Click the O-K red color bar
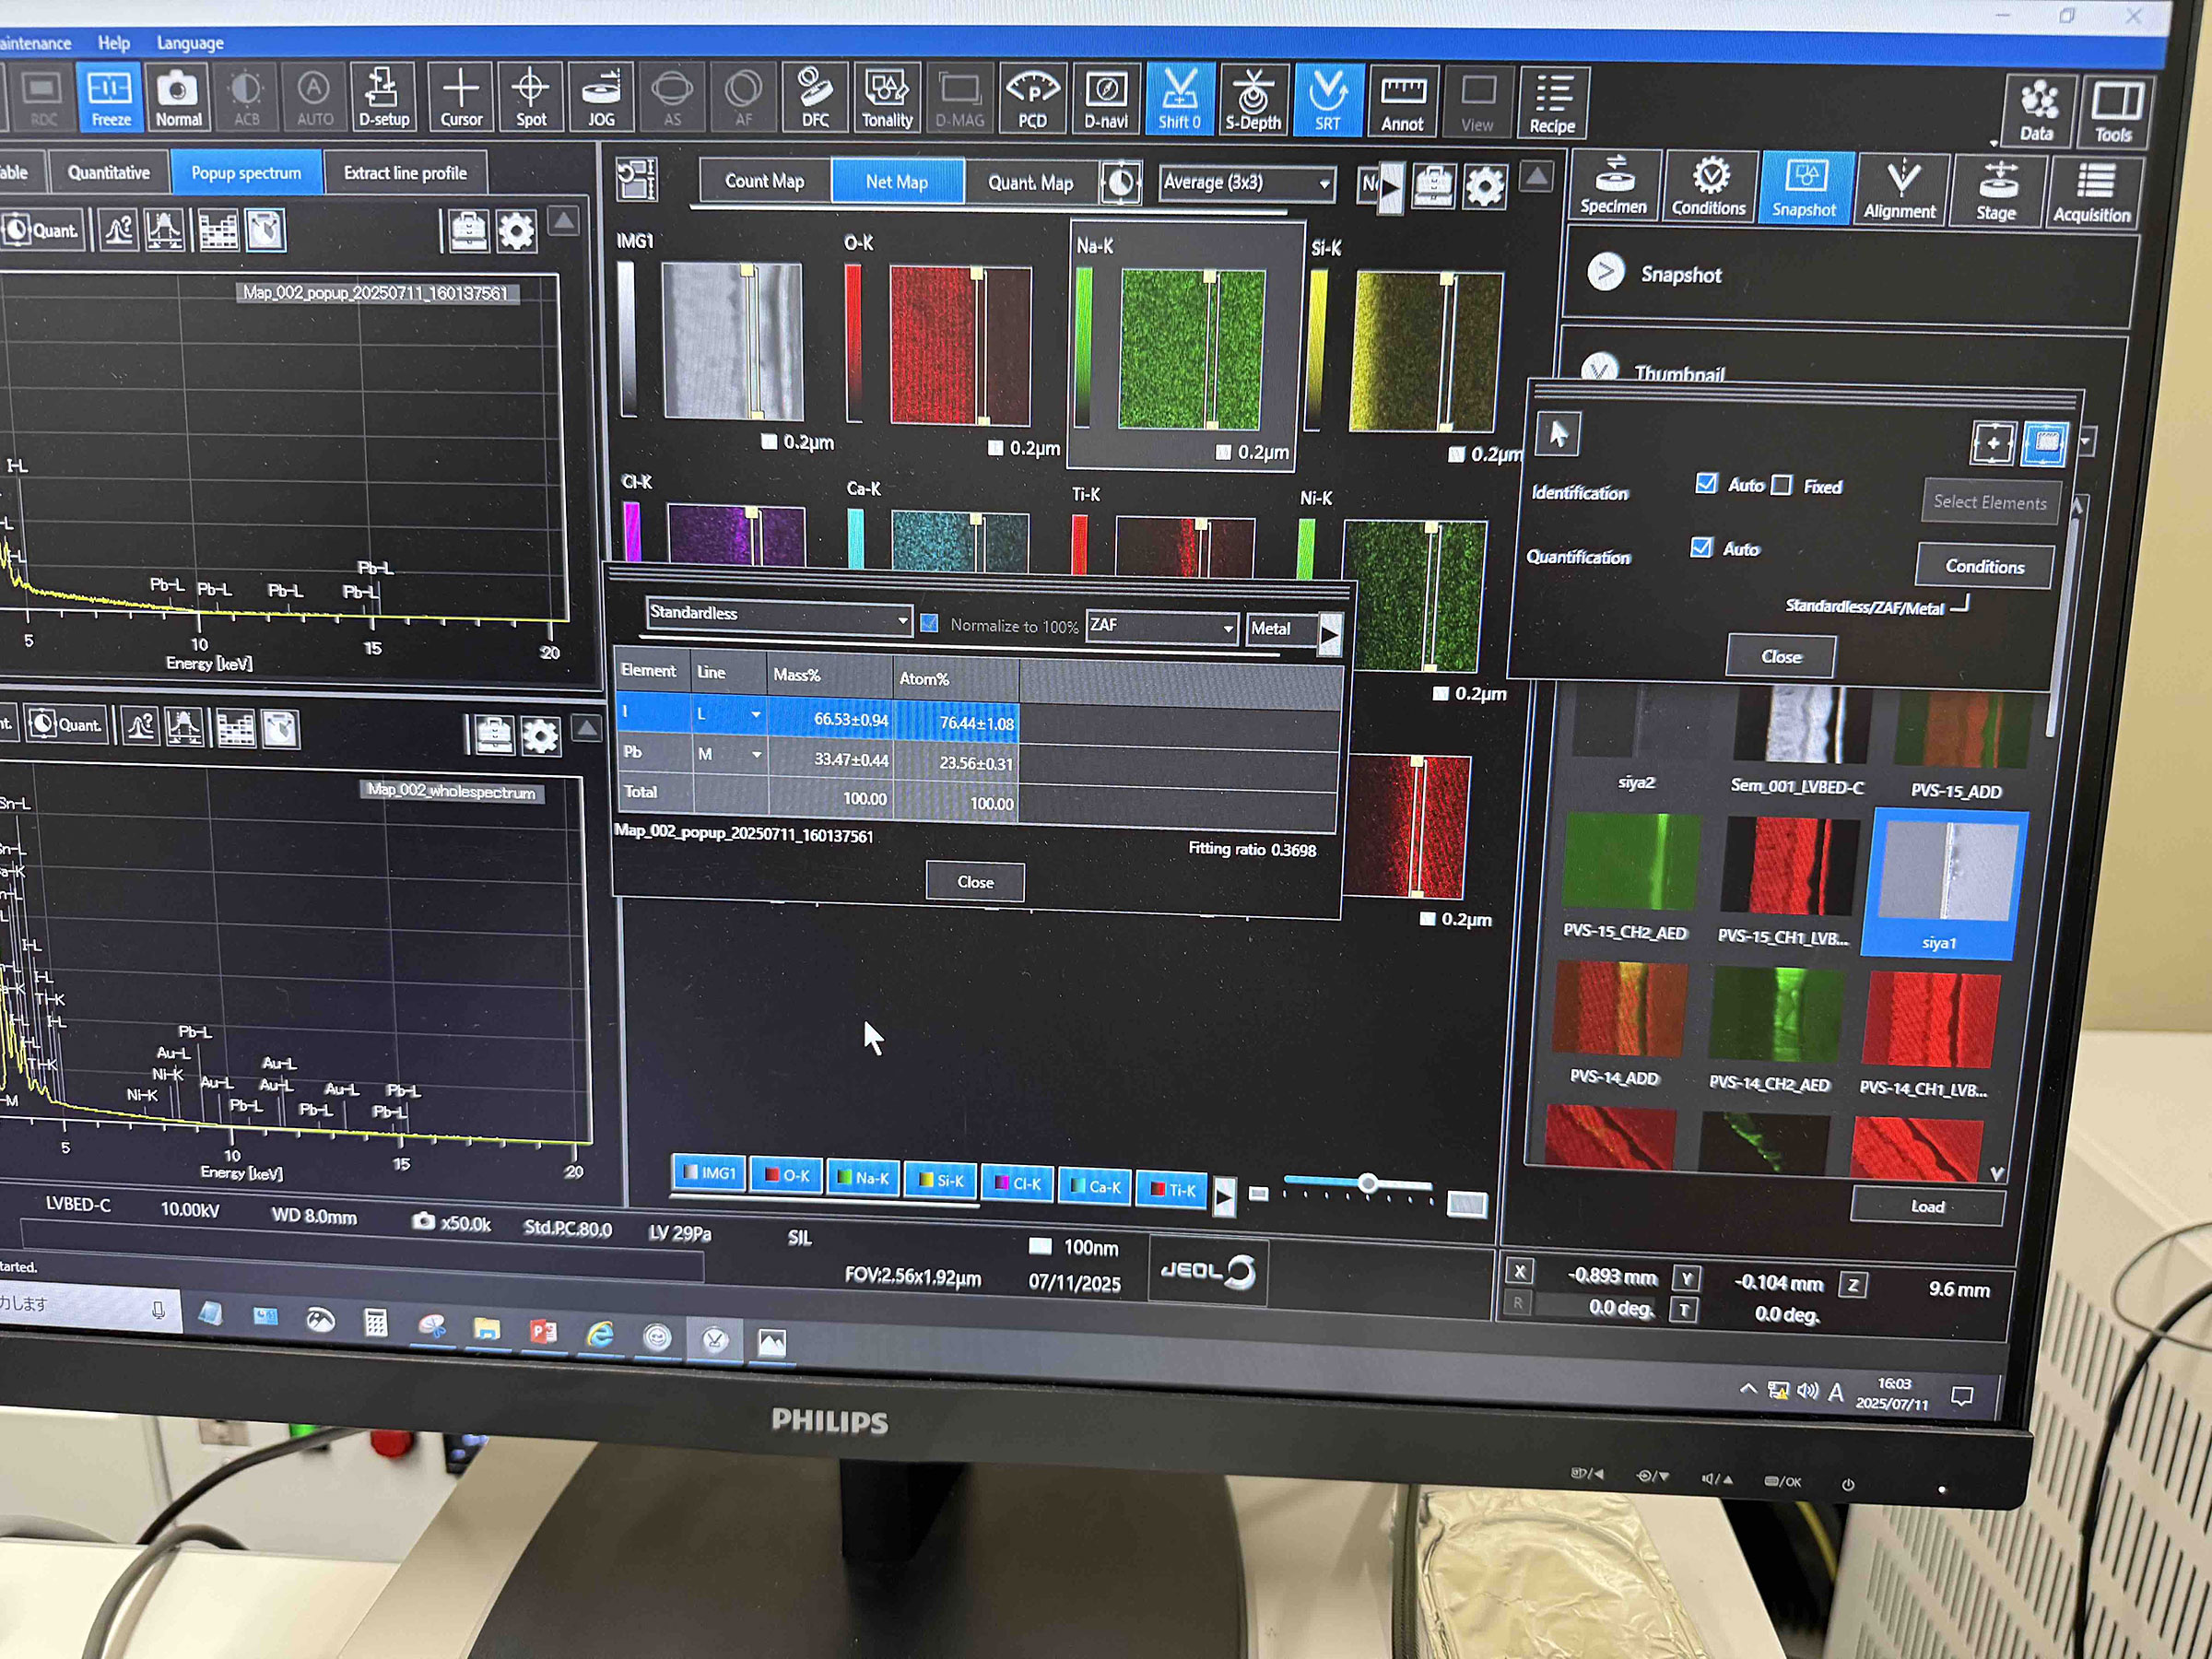This screenshot has height=1659, width=2212. click(853, 342)
